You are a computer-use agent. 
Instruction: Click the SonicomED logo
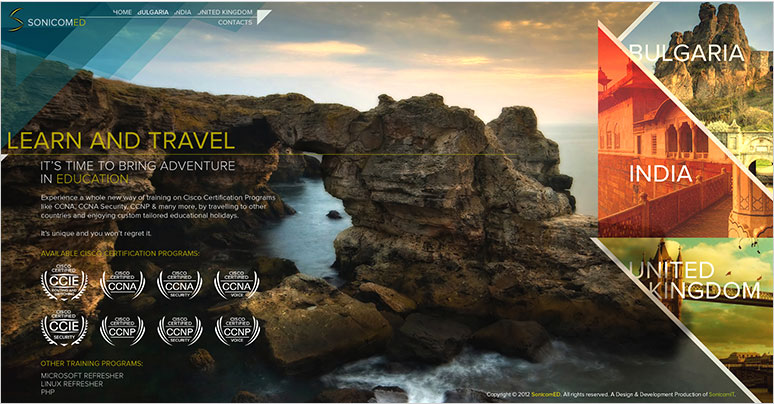pos(47,21)
